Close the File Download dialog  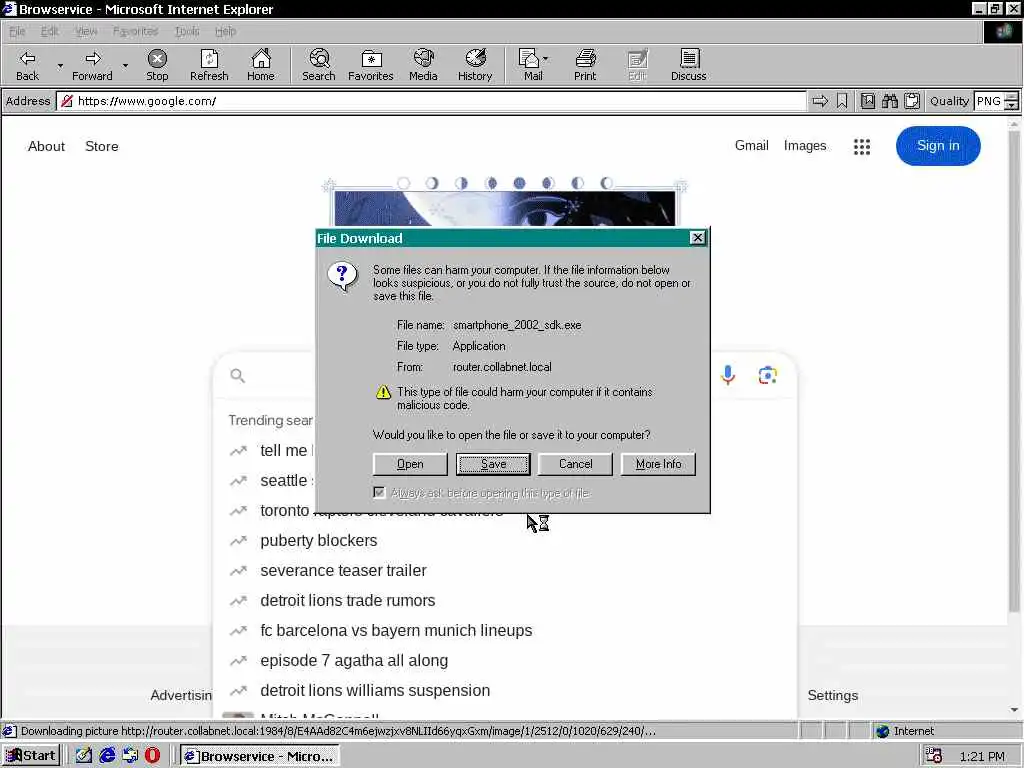tap(697, 238)
